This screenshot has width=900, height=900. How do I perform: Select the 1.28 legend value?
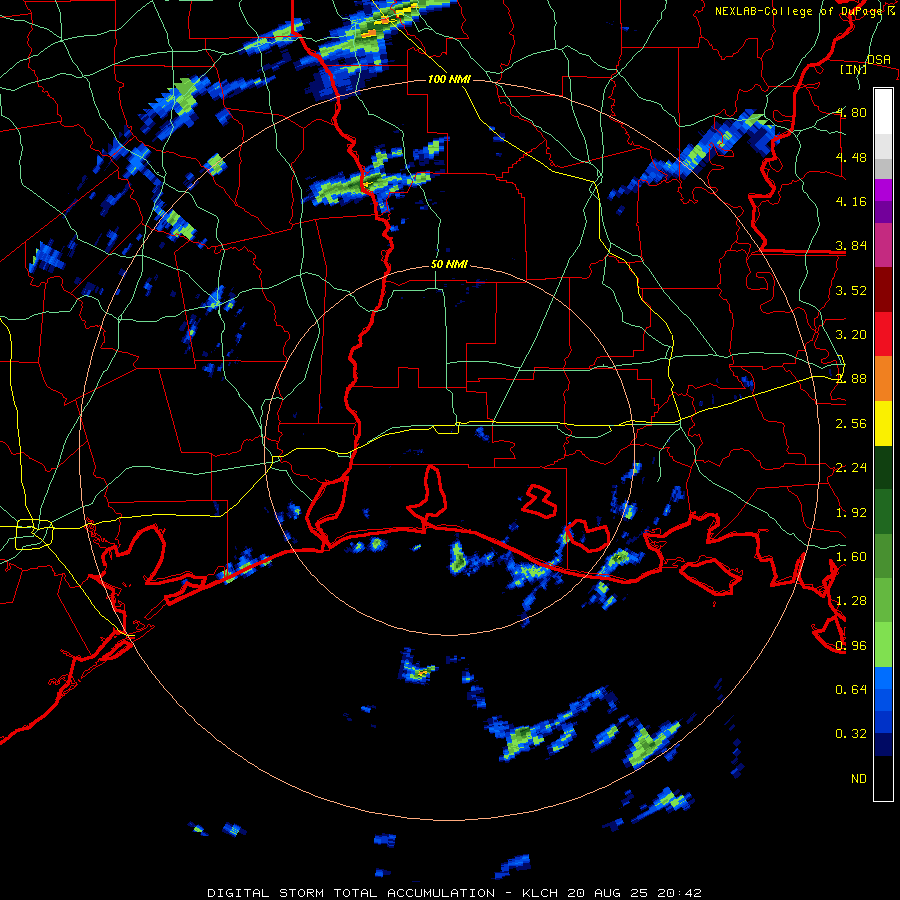[851, 601]
